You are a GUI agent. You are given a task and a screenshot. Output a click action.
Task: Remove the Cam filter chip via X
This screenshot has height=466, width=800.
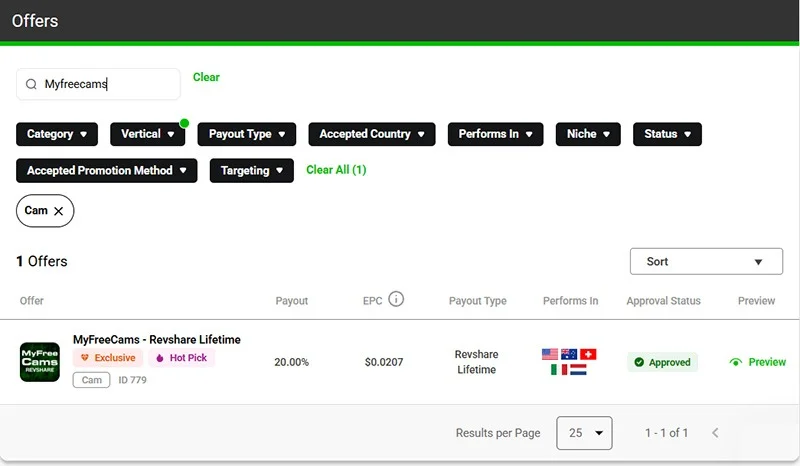pyautogui.click(x=59, y=211)
